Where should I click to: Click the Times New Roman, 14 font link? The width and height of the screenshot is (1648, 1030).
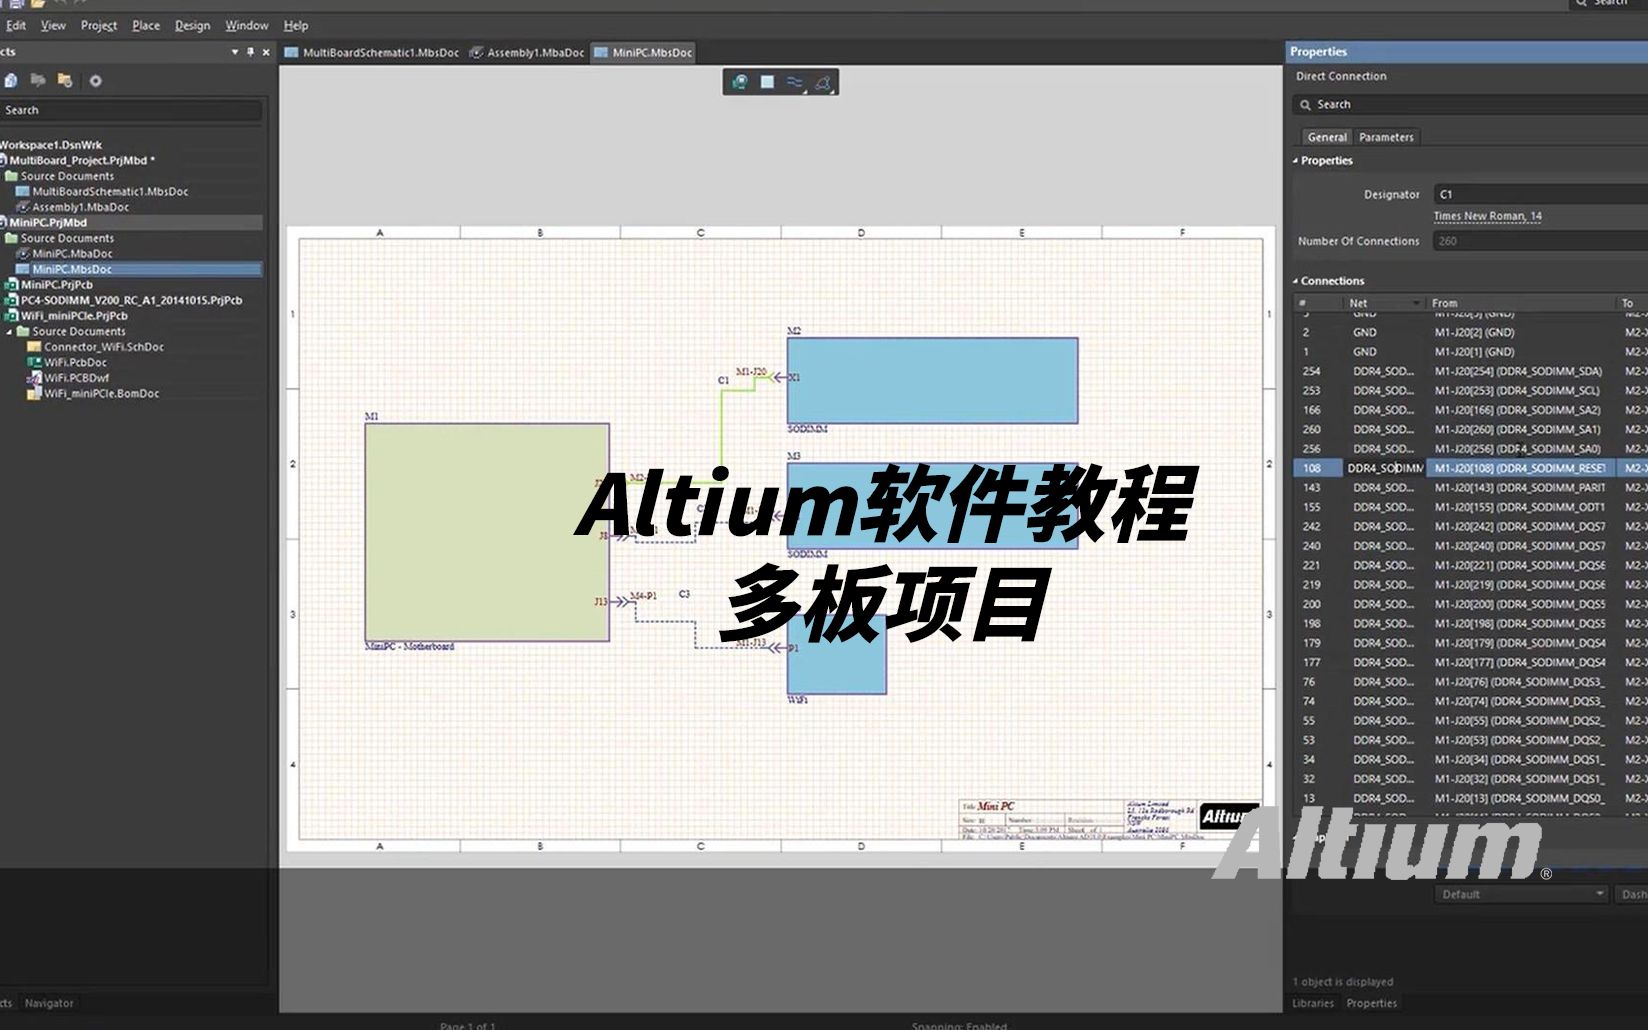(1489, 216)
